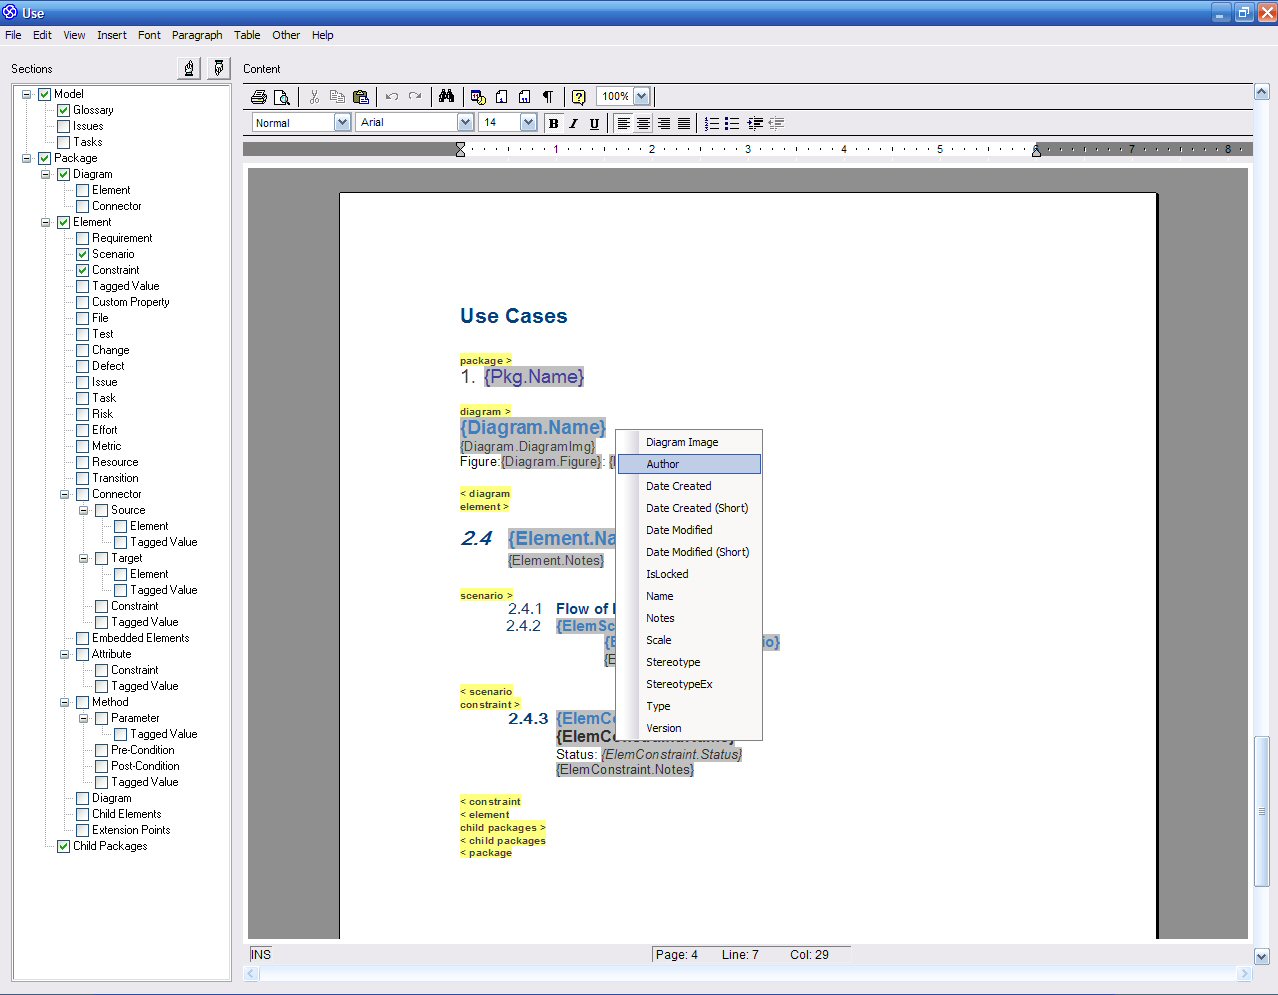Screen dimensions: 1278x995
Task: Click the move-section-up hand icon
Action: 189,68
